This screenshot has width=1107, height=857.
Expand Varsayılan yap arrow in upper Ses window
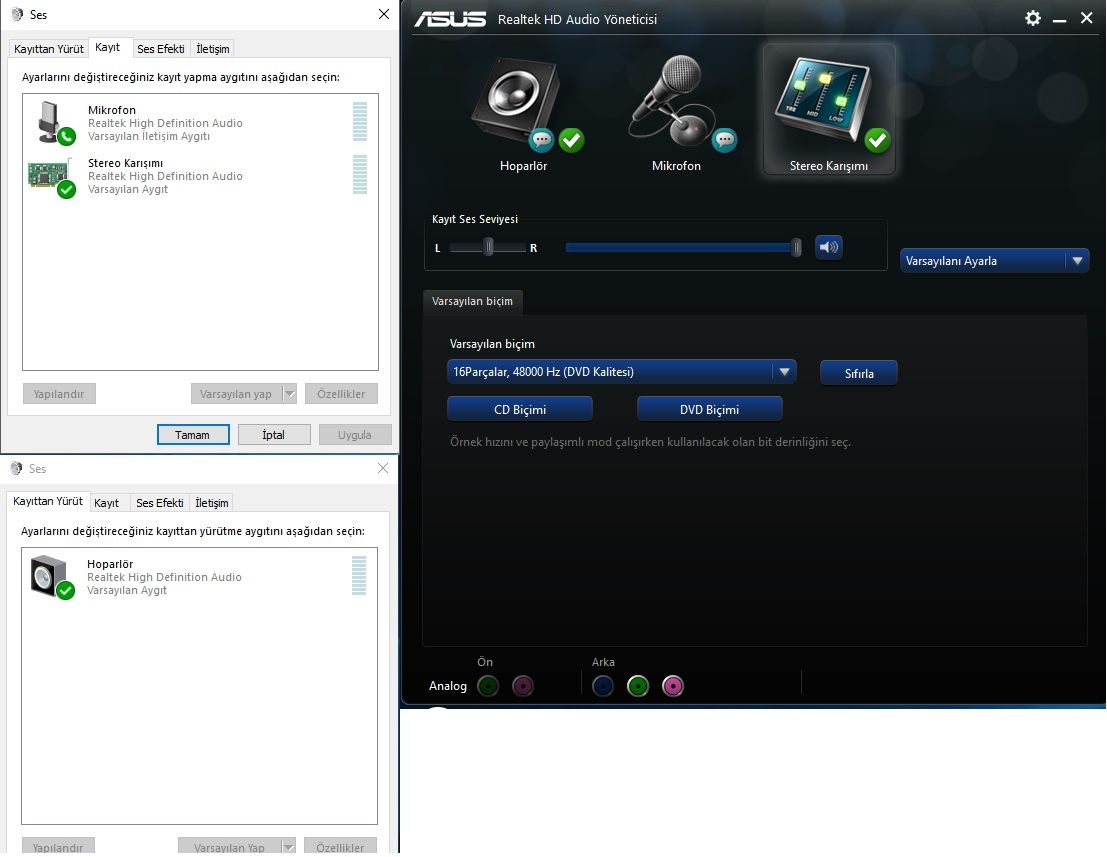[x=289, y=394]
